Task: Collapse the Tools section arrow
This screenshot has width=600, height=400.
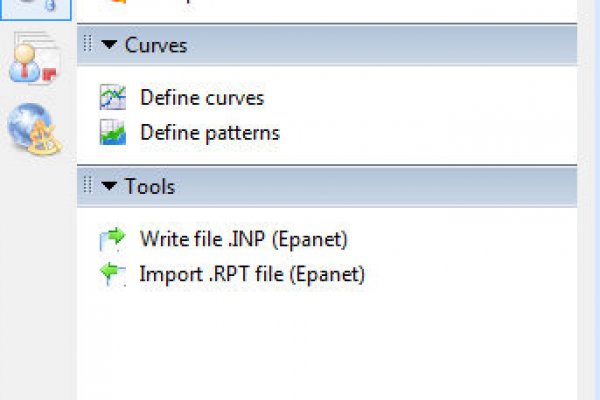Action: [x=108, y=186]
